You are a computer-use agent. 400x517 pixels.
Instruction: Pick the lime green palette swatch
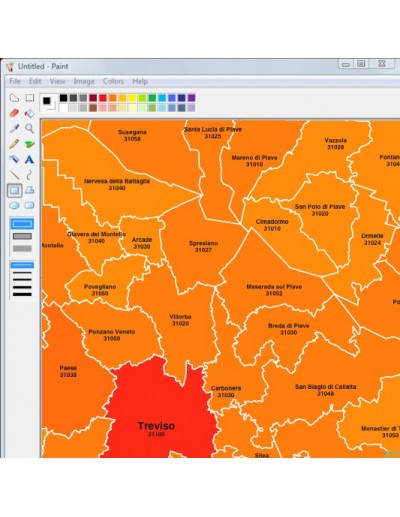142,98
